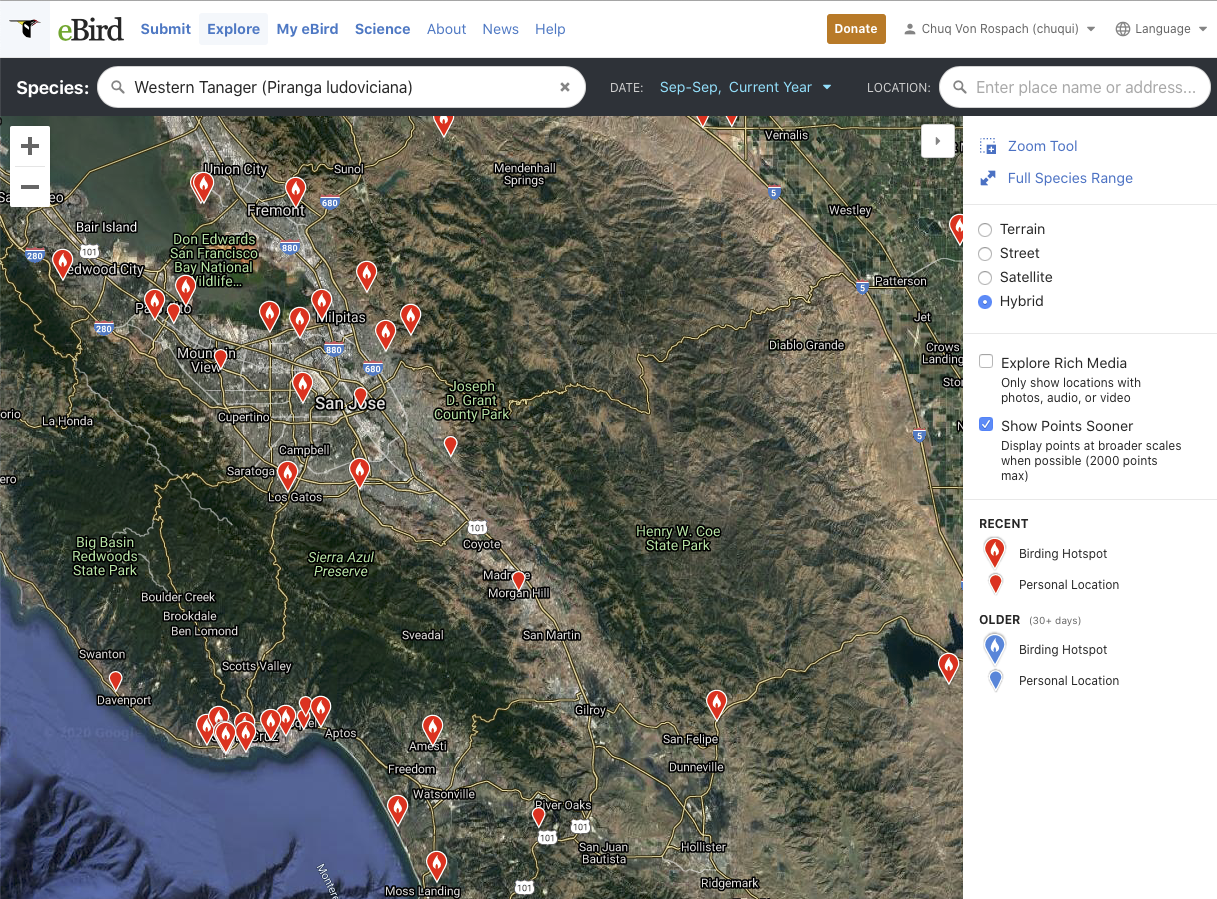Click the Big Basin Redwoods State Park label

[105, 556]
